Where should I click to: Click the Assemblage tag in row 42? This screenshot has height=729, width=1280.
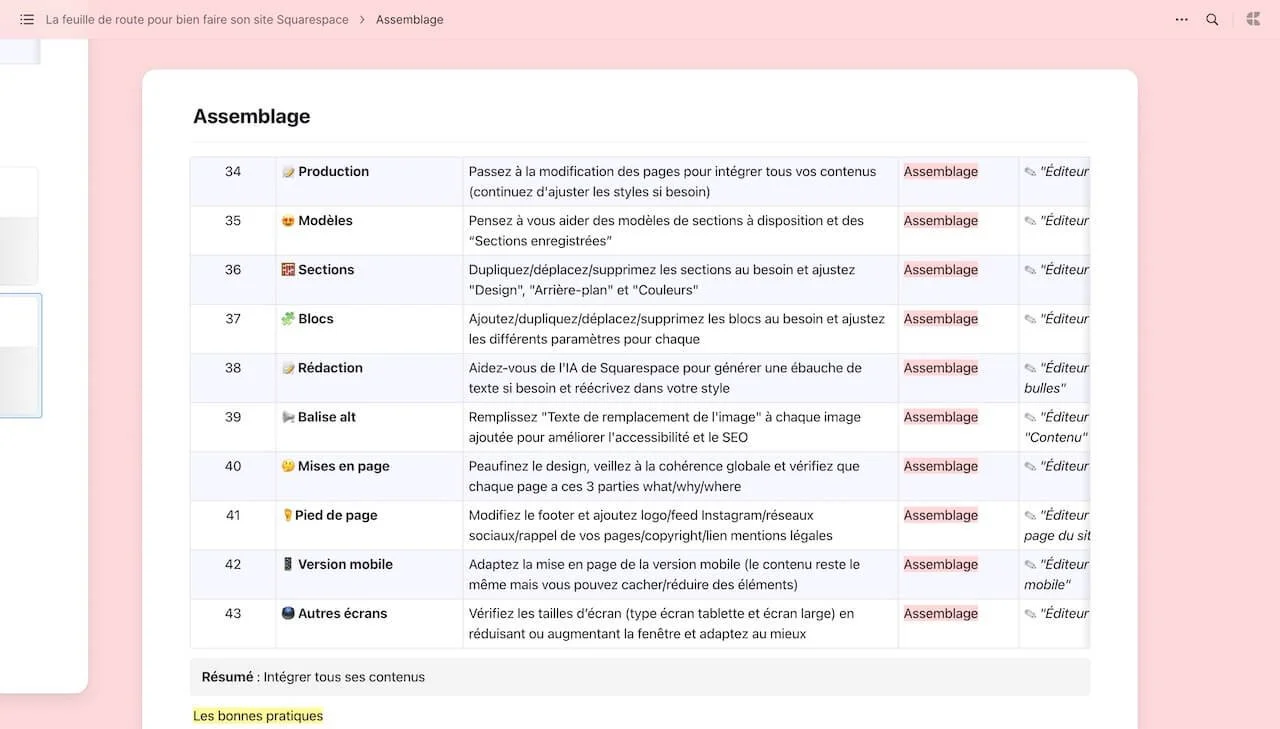[x=941, y=564]
